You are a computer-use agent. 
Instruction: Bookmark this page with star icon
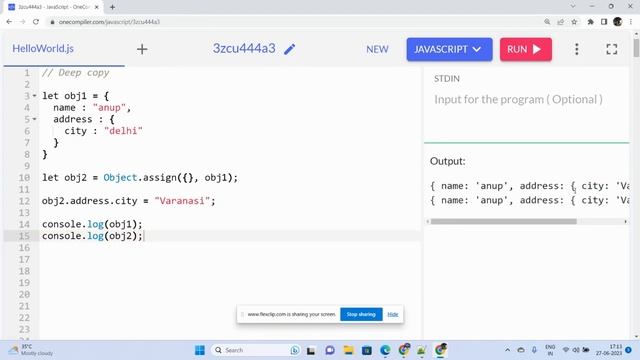(x=574, y=22)
